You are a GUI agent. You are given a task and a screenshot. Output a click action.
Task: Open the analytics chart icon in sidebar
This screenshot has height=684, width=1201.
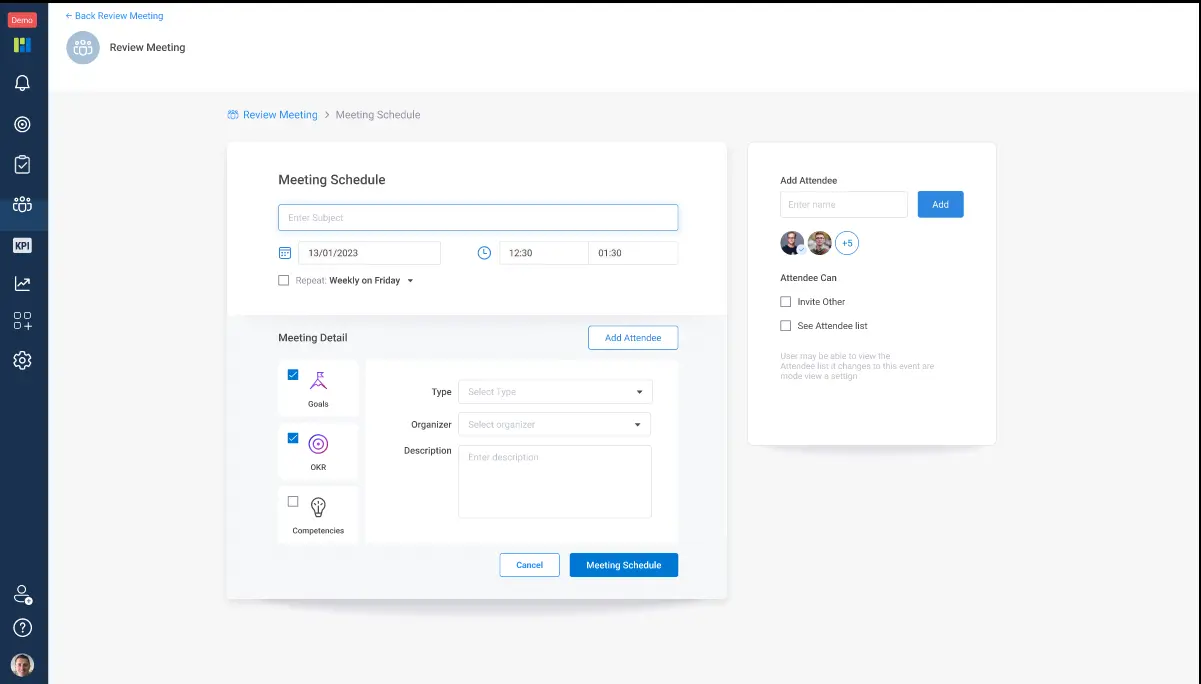pos(22,284)
